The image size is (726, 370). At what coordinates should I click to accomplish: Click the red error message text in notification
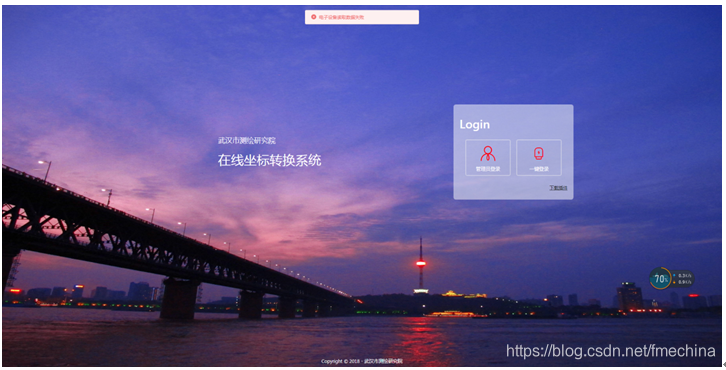(x=341, y=17)
